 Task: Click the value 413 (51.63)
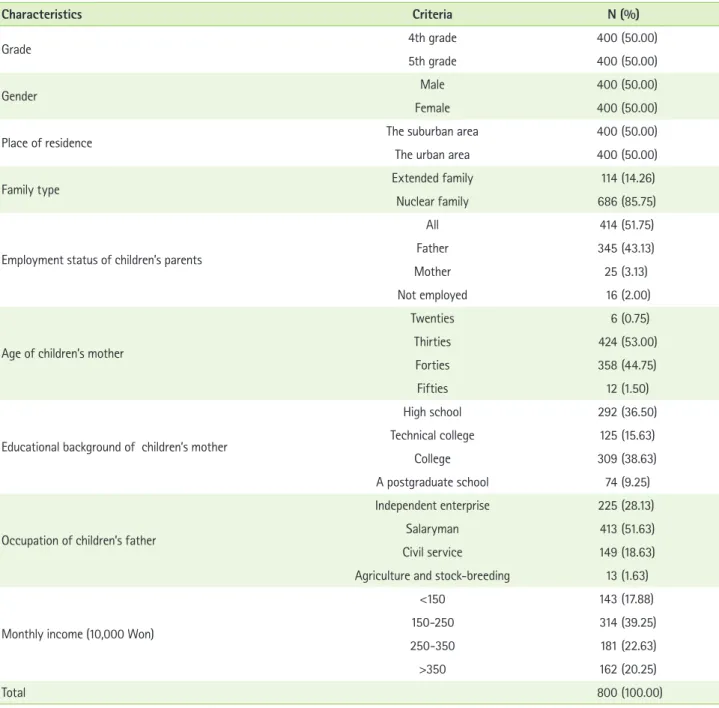[x=627, y=529]
